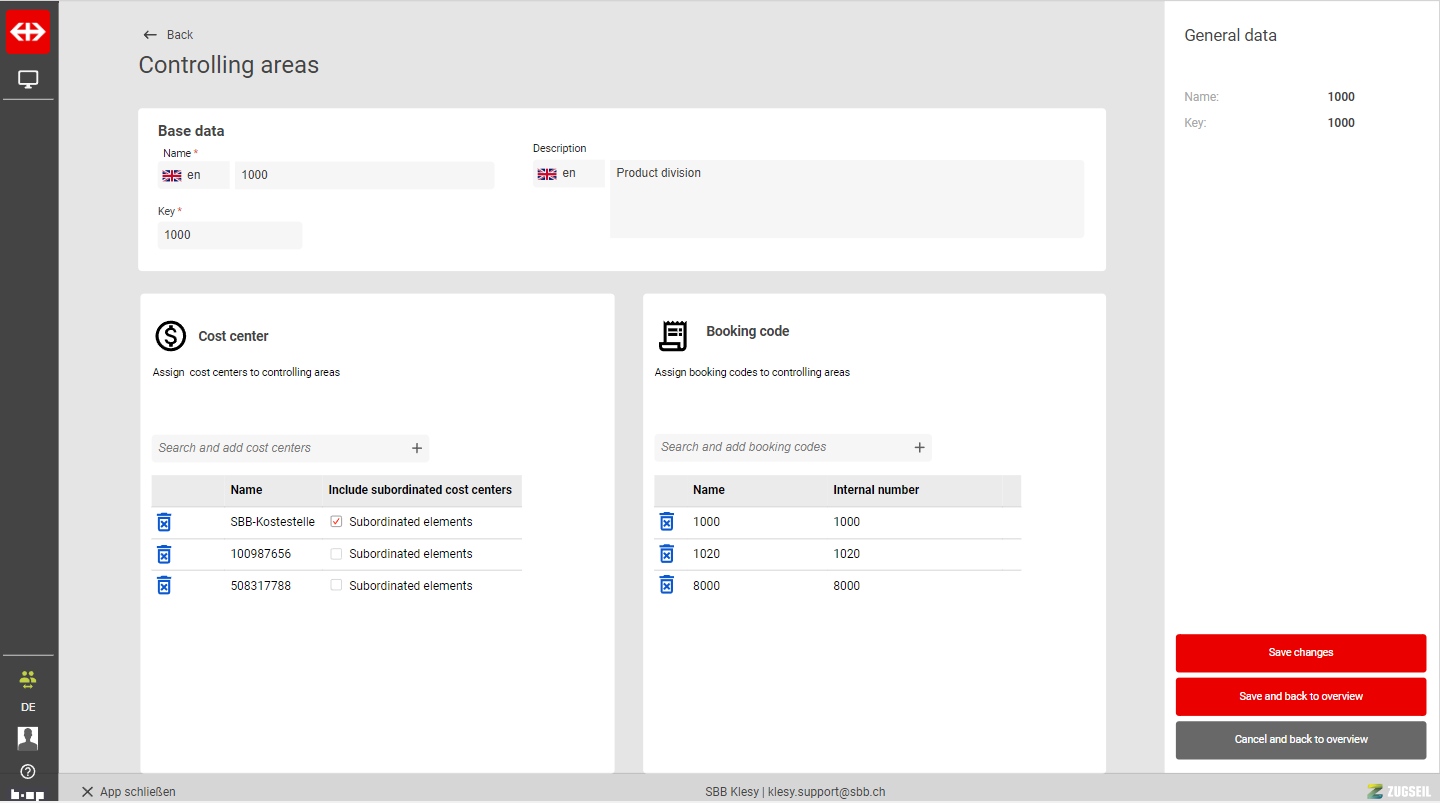
Task: Click the Product division description field
Action: pyautogui.click(x=846, y=198)
